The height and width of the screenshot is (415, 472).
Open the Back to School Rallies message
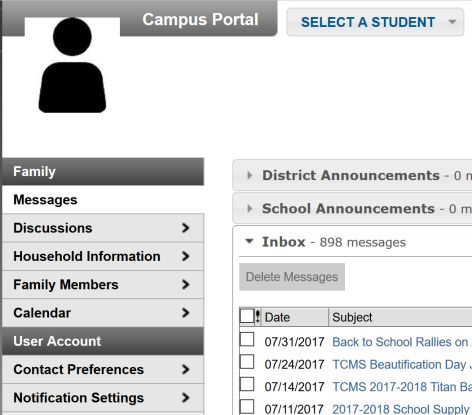(402, 342)
